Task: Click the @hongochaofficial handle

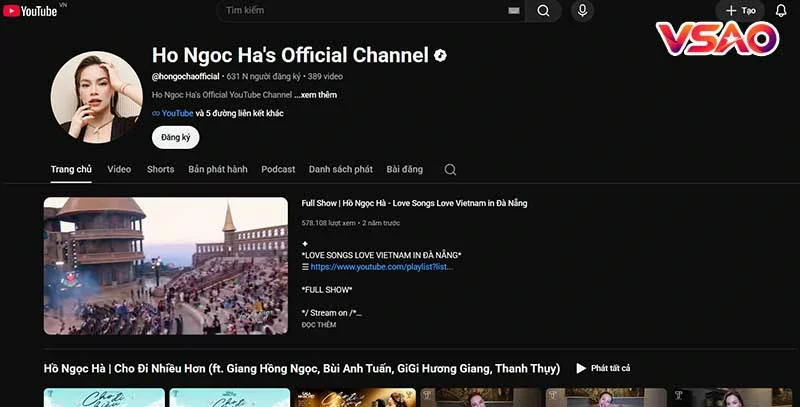Action: point(185,77)
